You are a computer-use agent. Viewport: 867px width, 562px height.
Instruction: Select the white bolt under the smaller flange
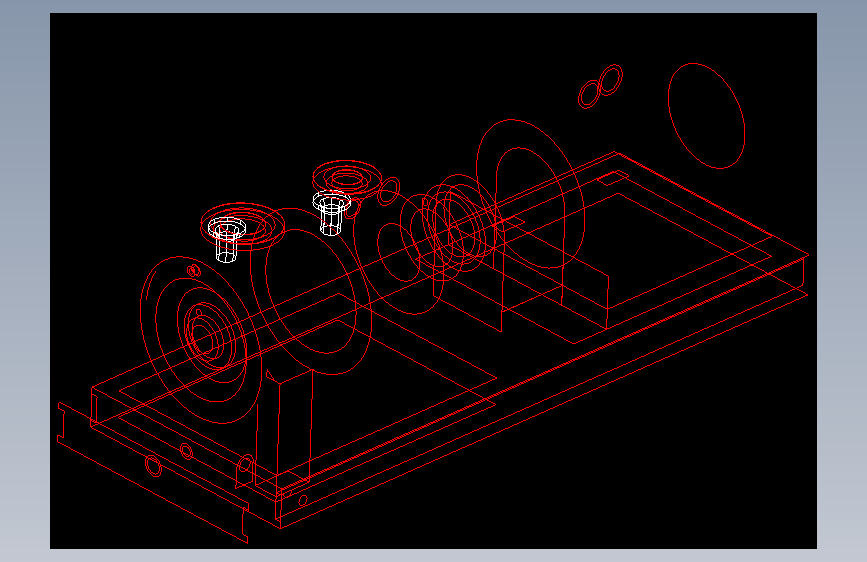[331, 213]
